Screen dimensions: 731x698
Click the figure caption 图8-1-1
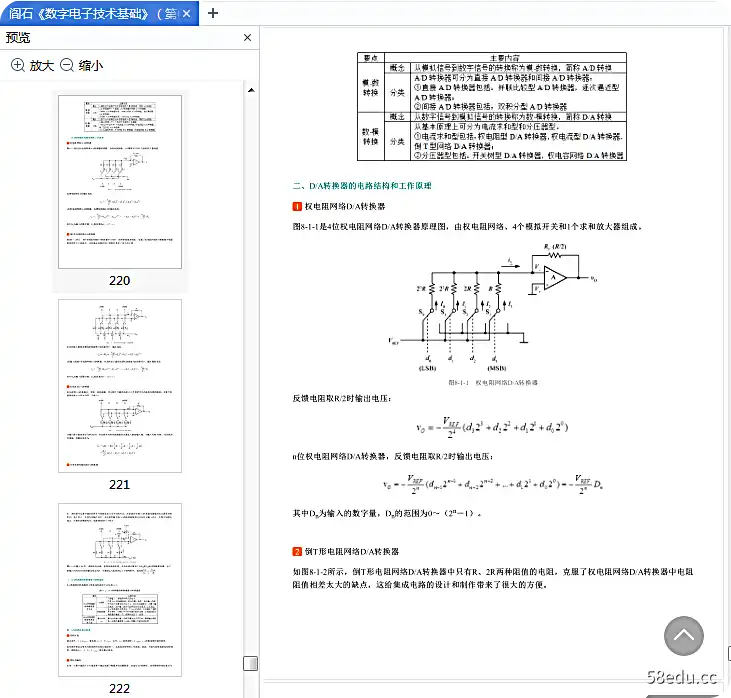tap(493, 382)
